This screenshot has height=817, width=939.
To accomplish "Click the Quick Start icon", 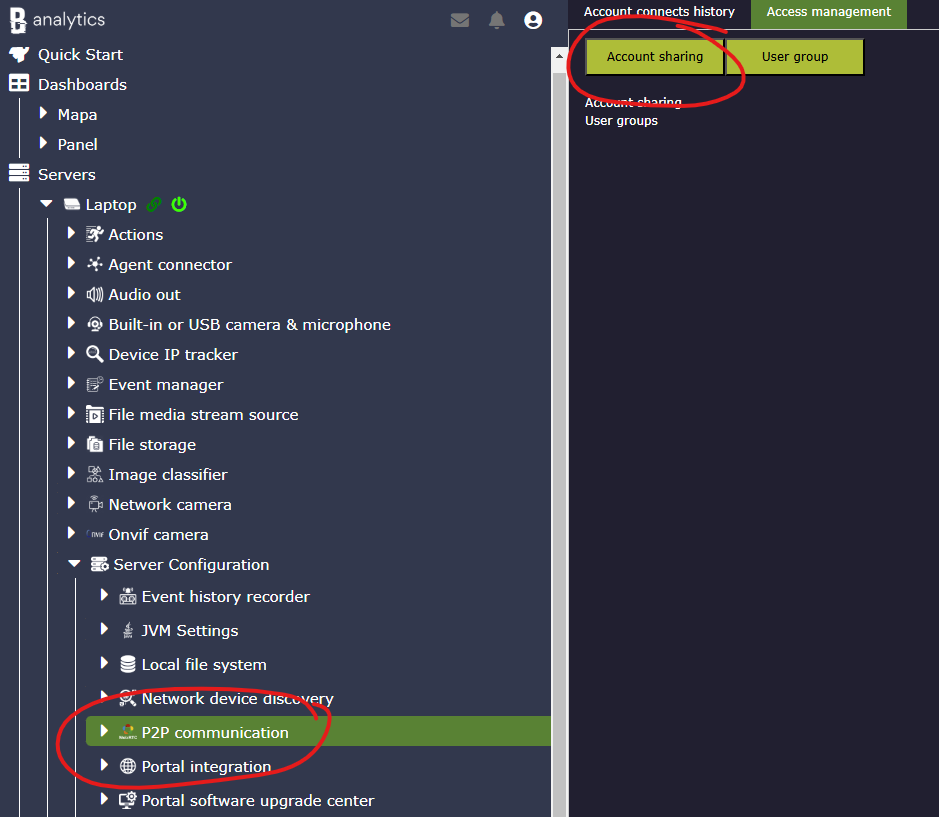I will 19,54.
